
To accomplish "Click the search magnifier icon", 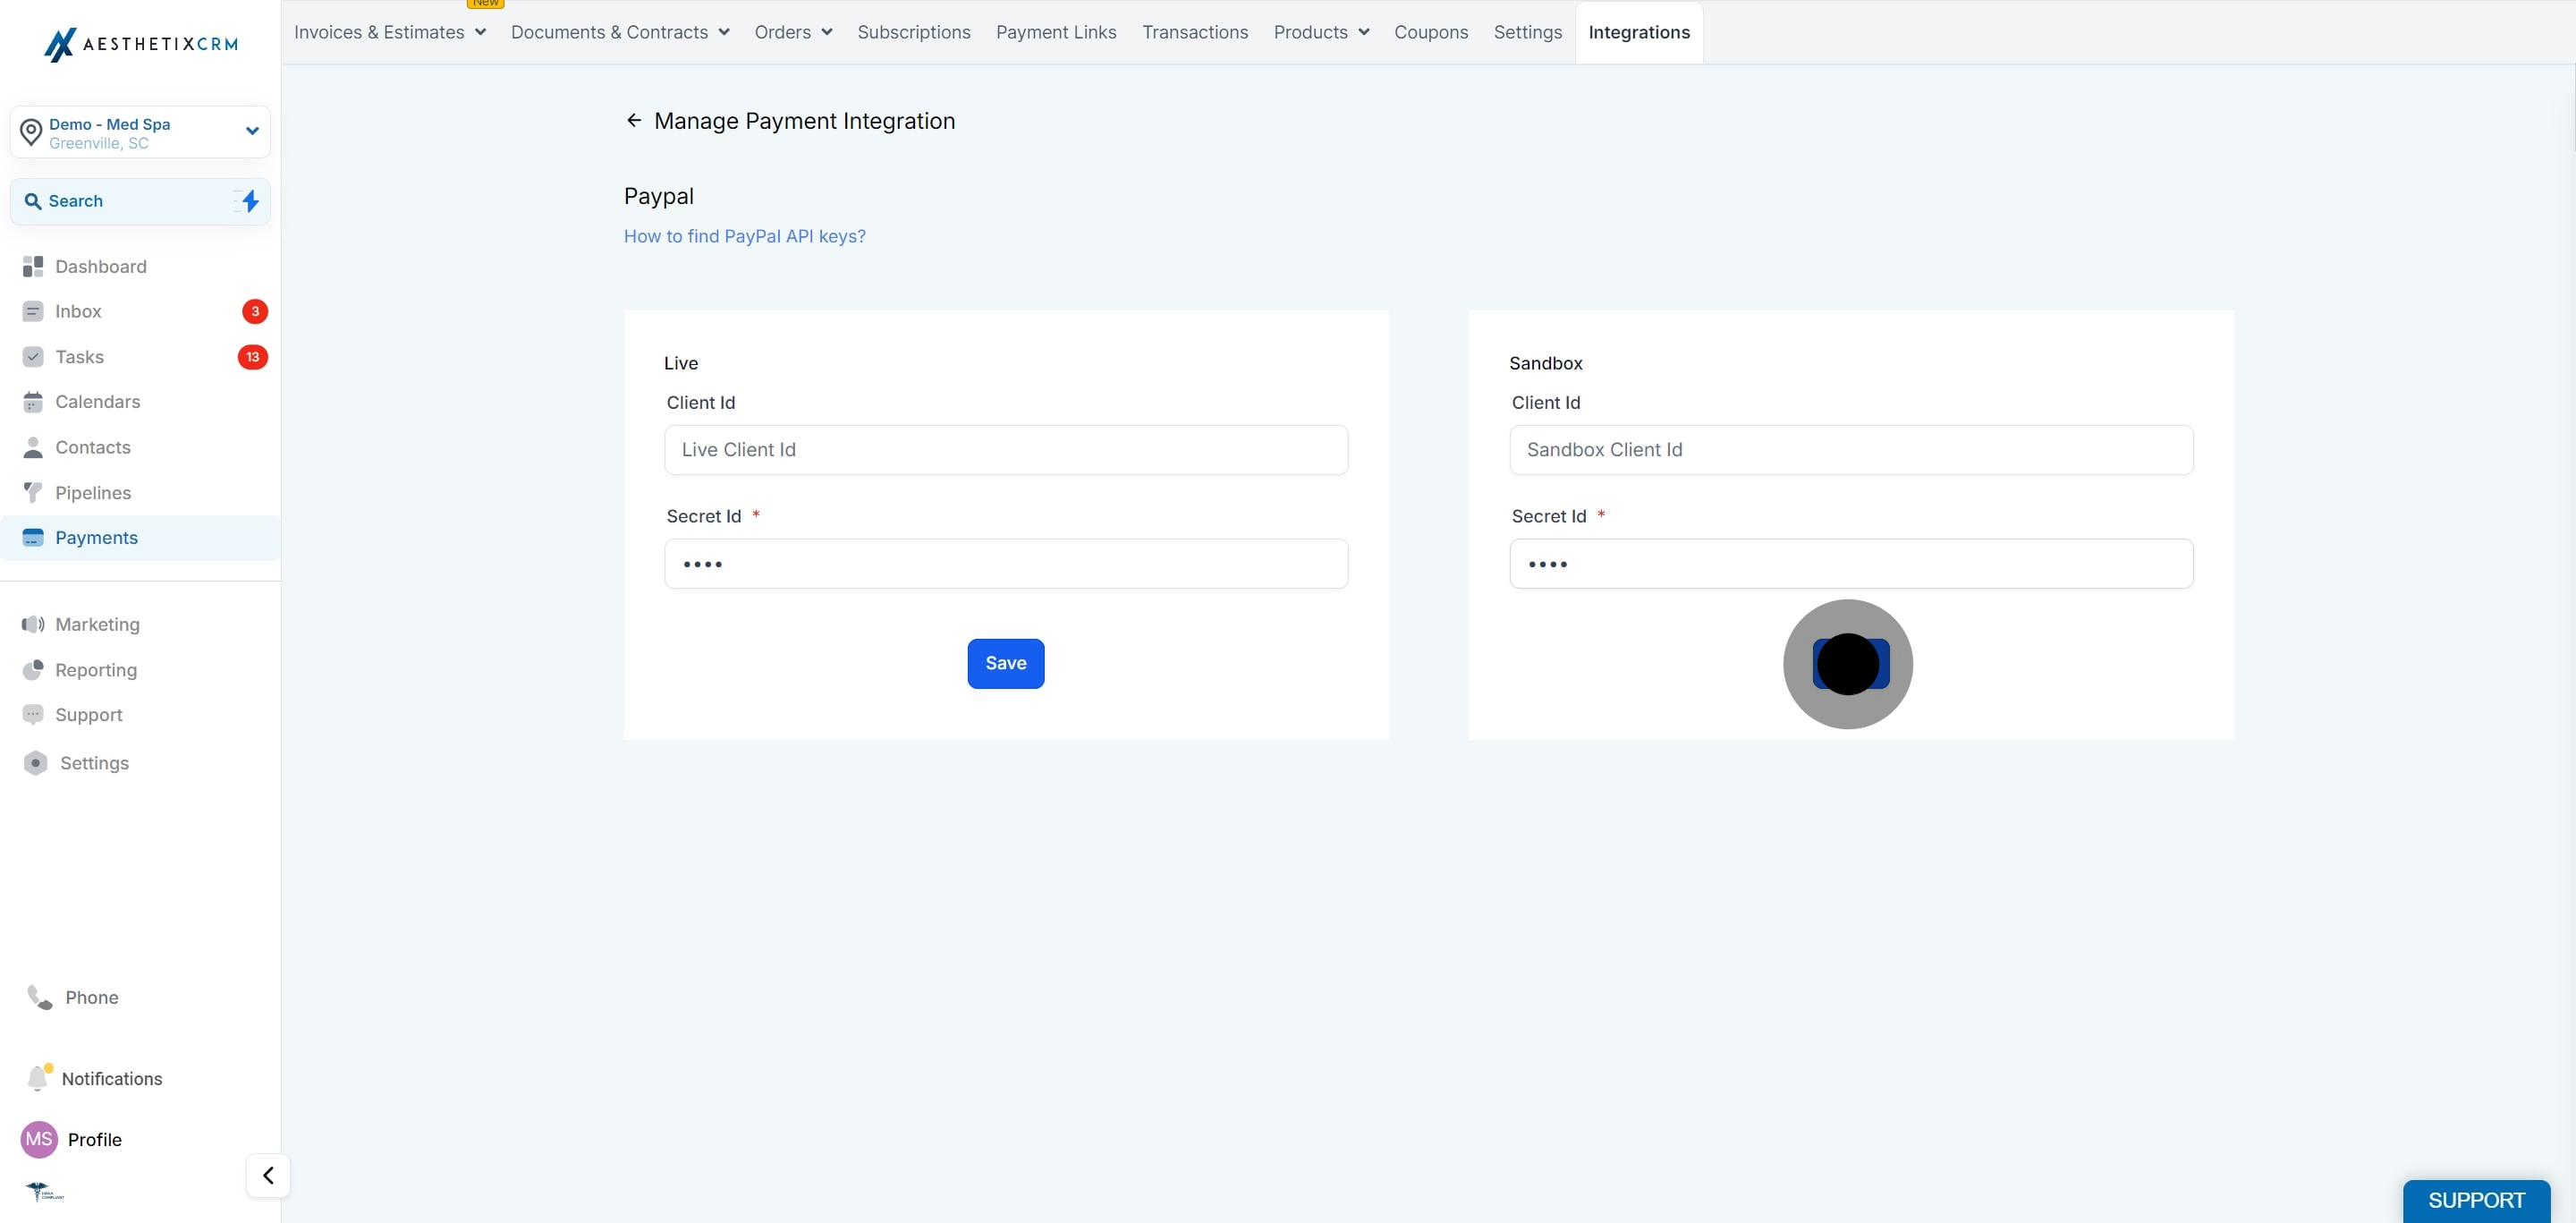I will 33,201.
